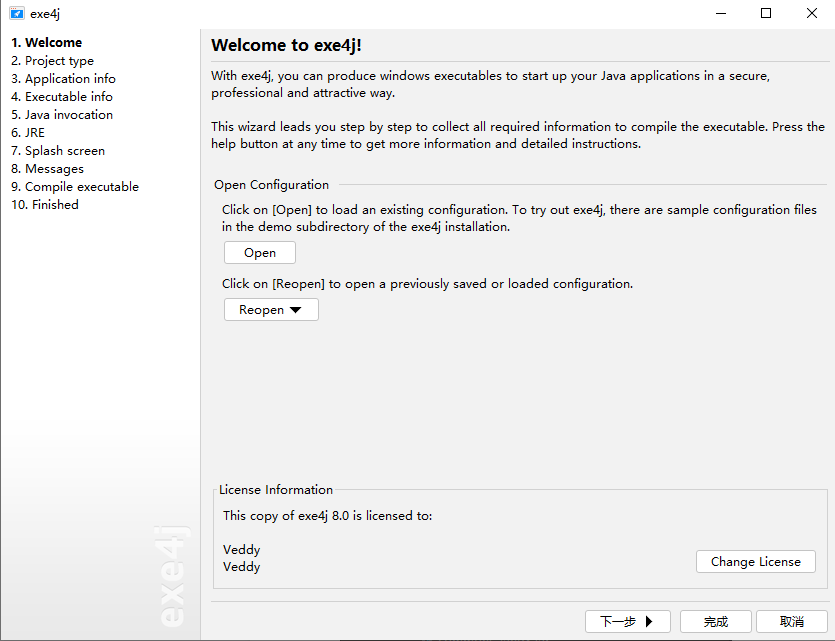This screenshot has height=641, width=835.
Task: Click the Open configuration button
Action: point(260,252)
